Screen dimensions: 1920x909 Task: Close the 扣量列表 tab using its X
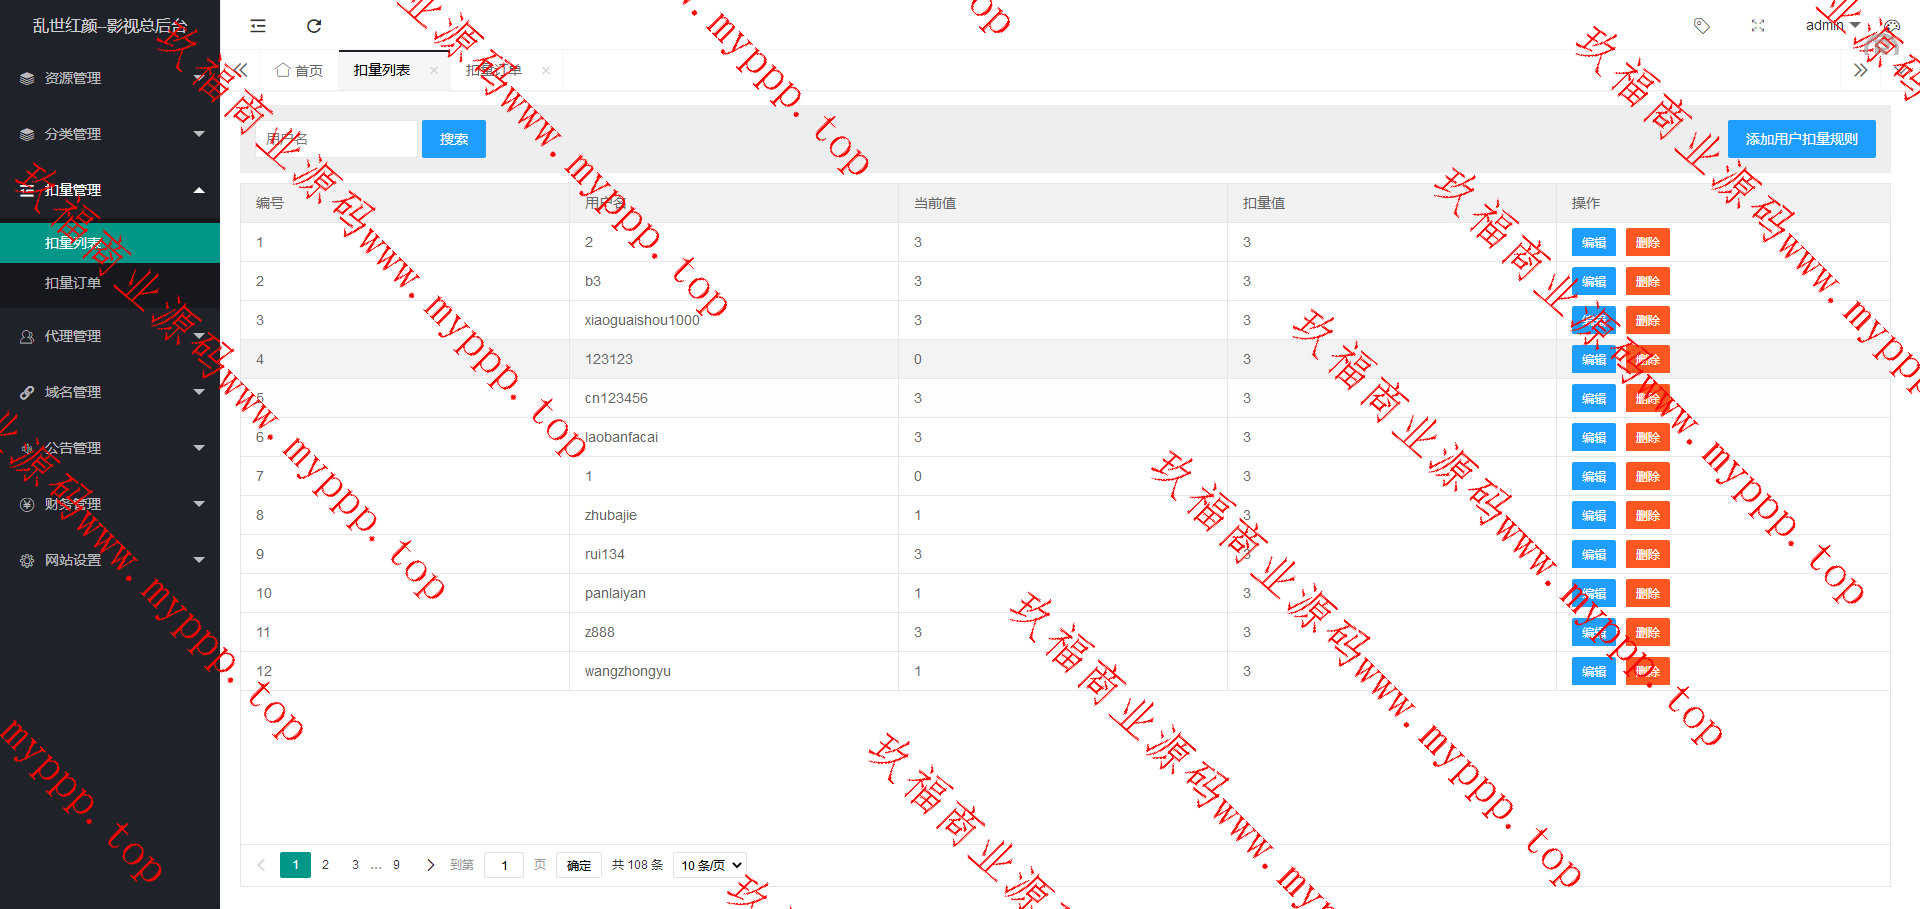tap(434, 70)
